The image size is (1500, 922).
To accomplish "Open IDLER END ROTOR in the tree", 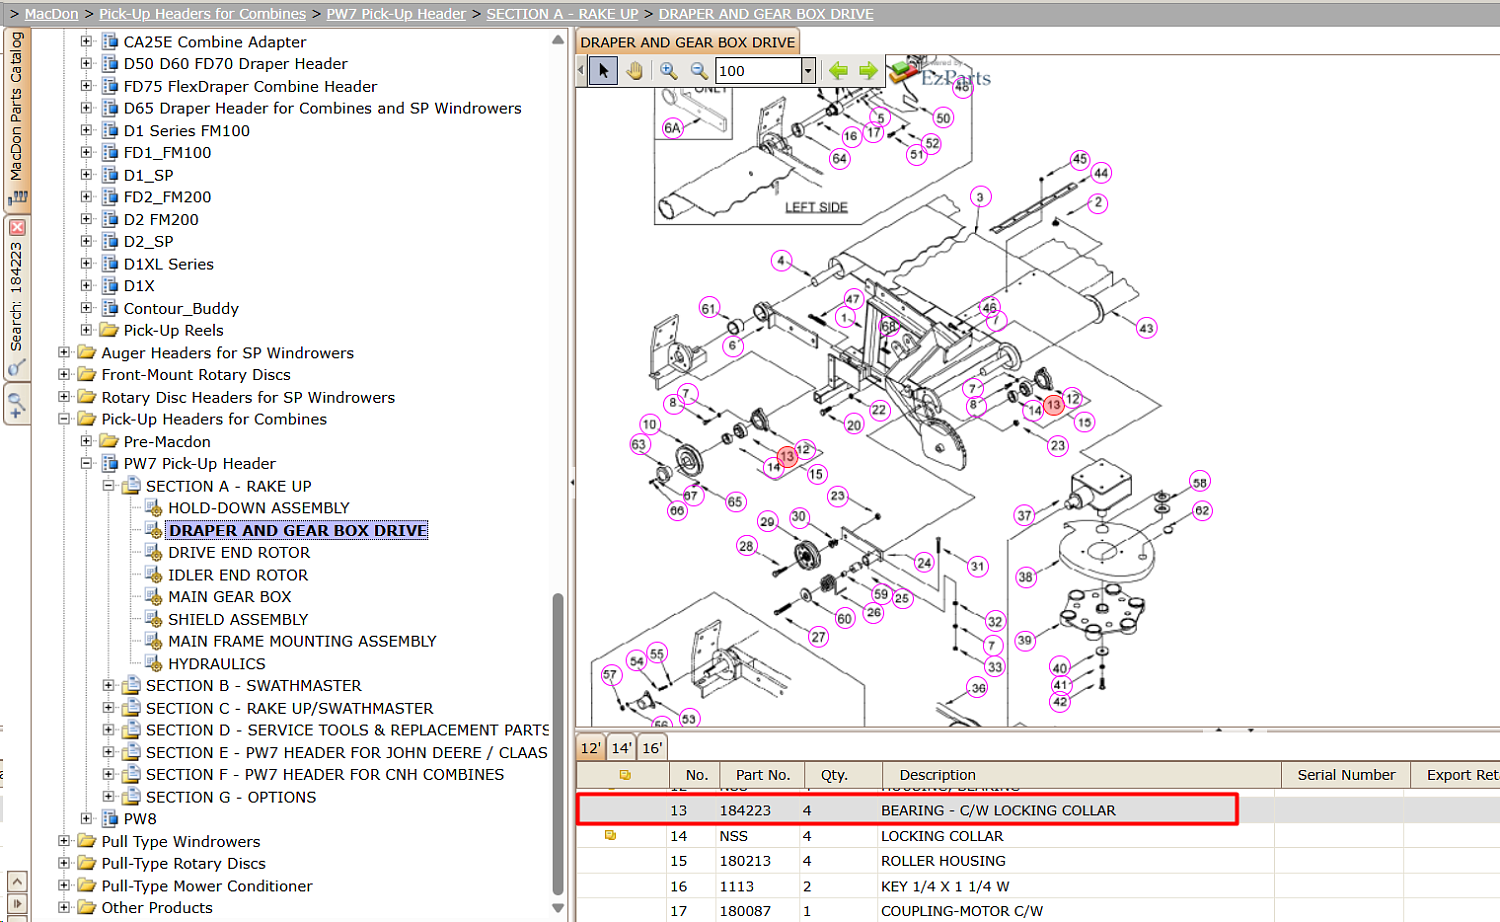I will click(238, 575).
